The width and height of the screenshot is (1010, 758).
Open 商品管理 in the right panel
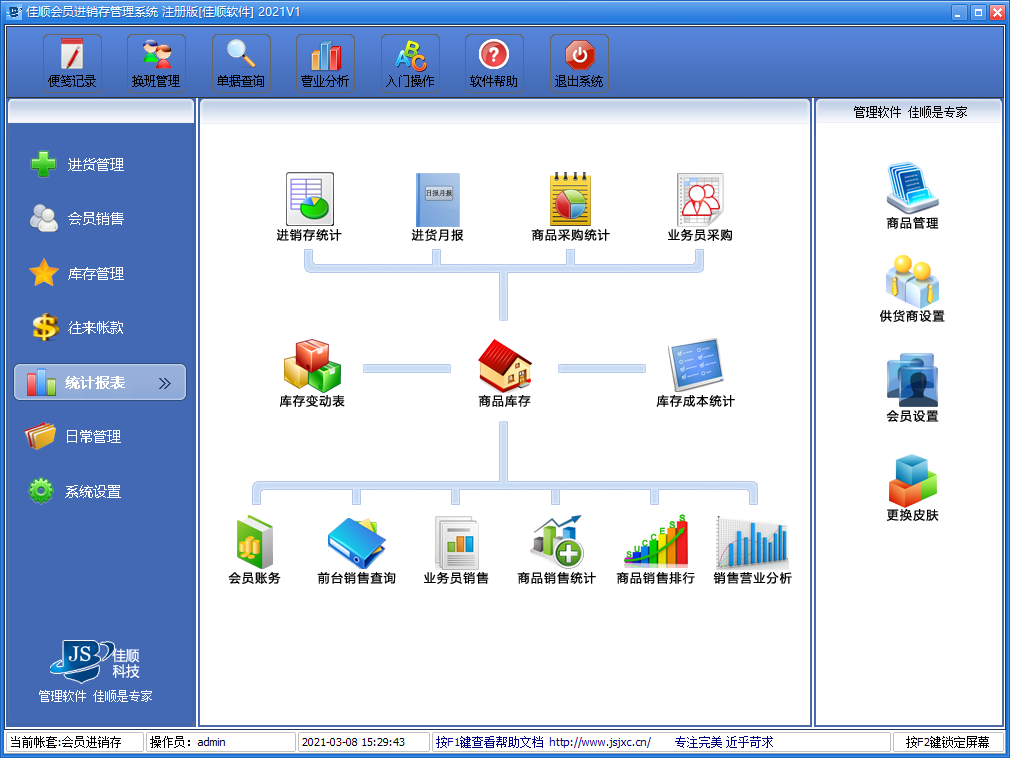coord(912,196)
